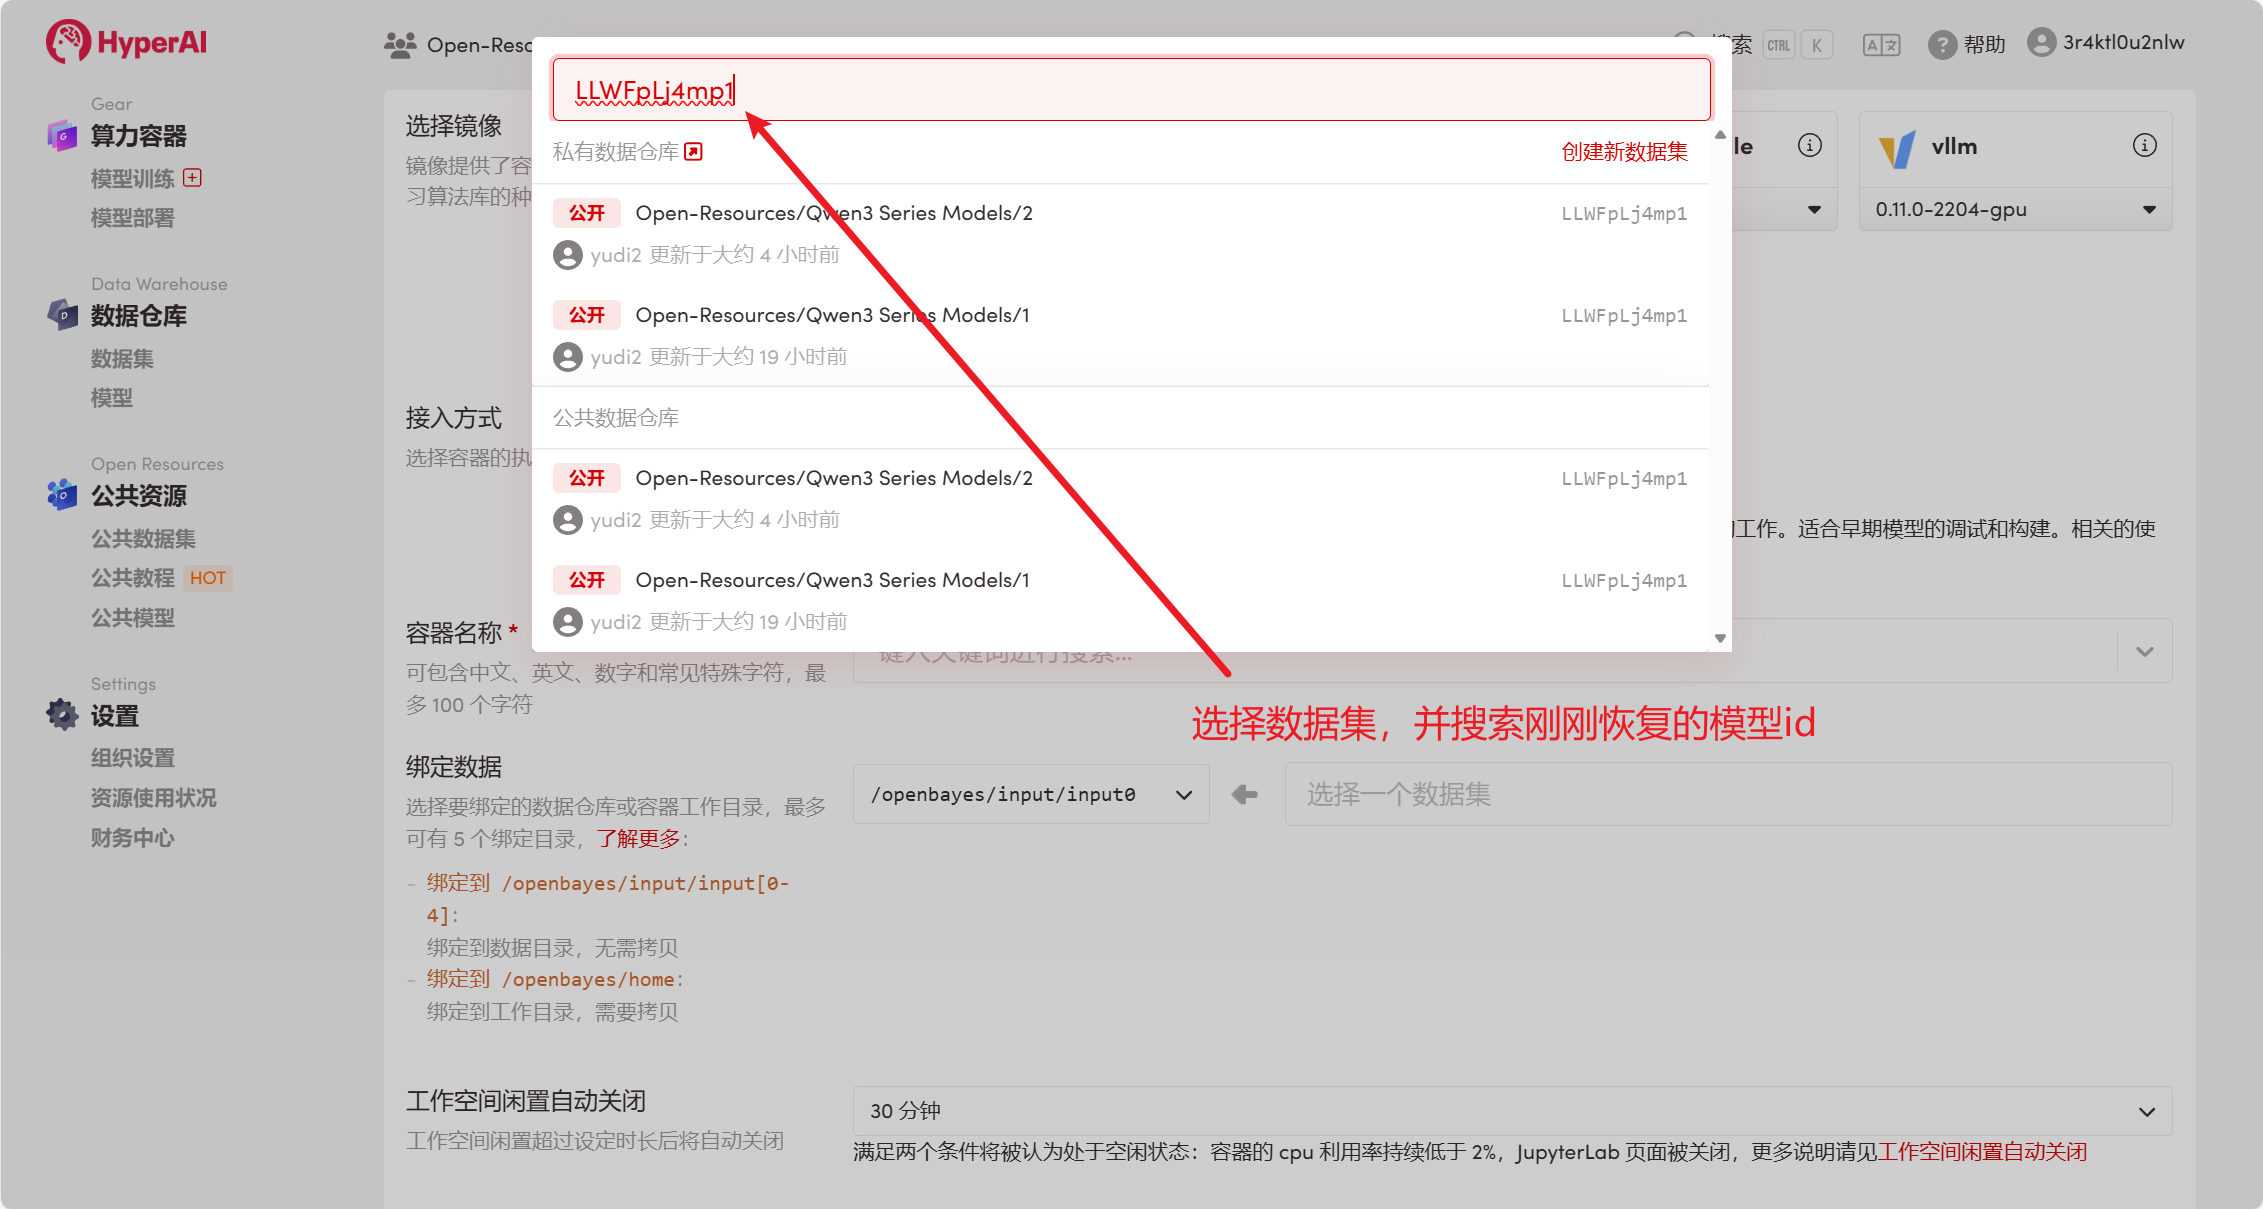Click the help question mark icon
Viewport: 2263px width, 1209px height.
coord(1941,45)
